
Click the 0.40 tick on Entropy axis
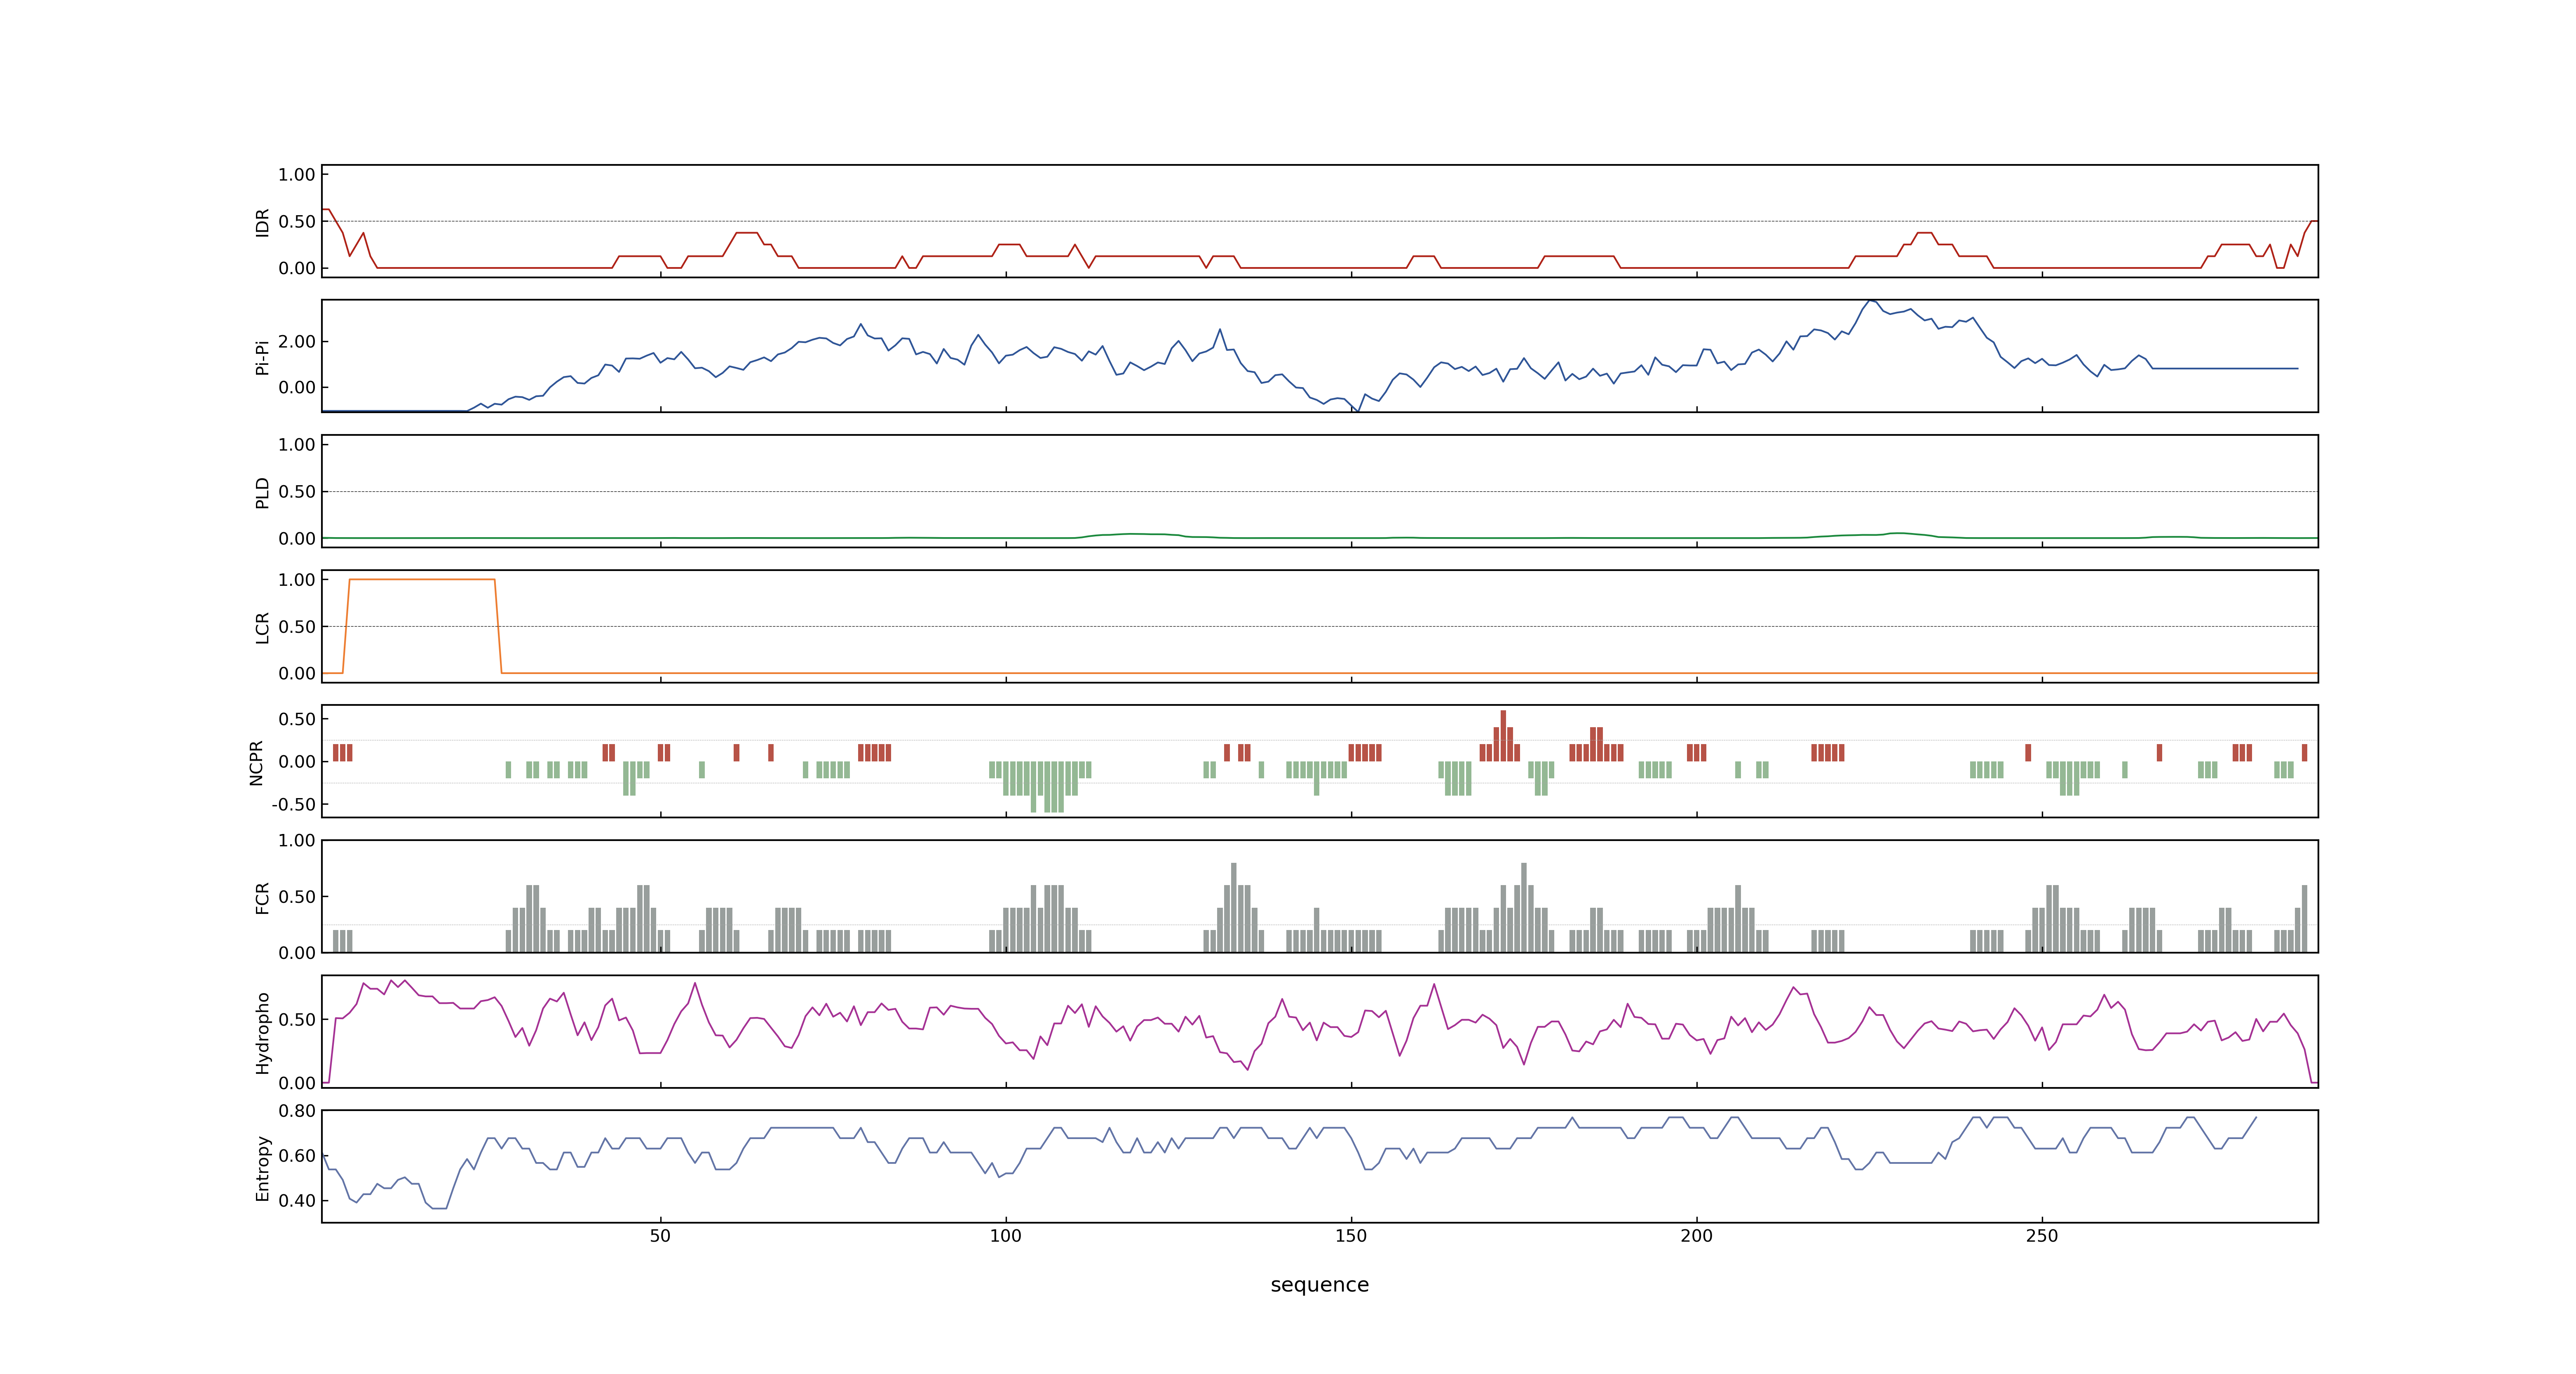[x=297, y=1201]
